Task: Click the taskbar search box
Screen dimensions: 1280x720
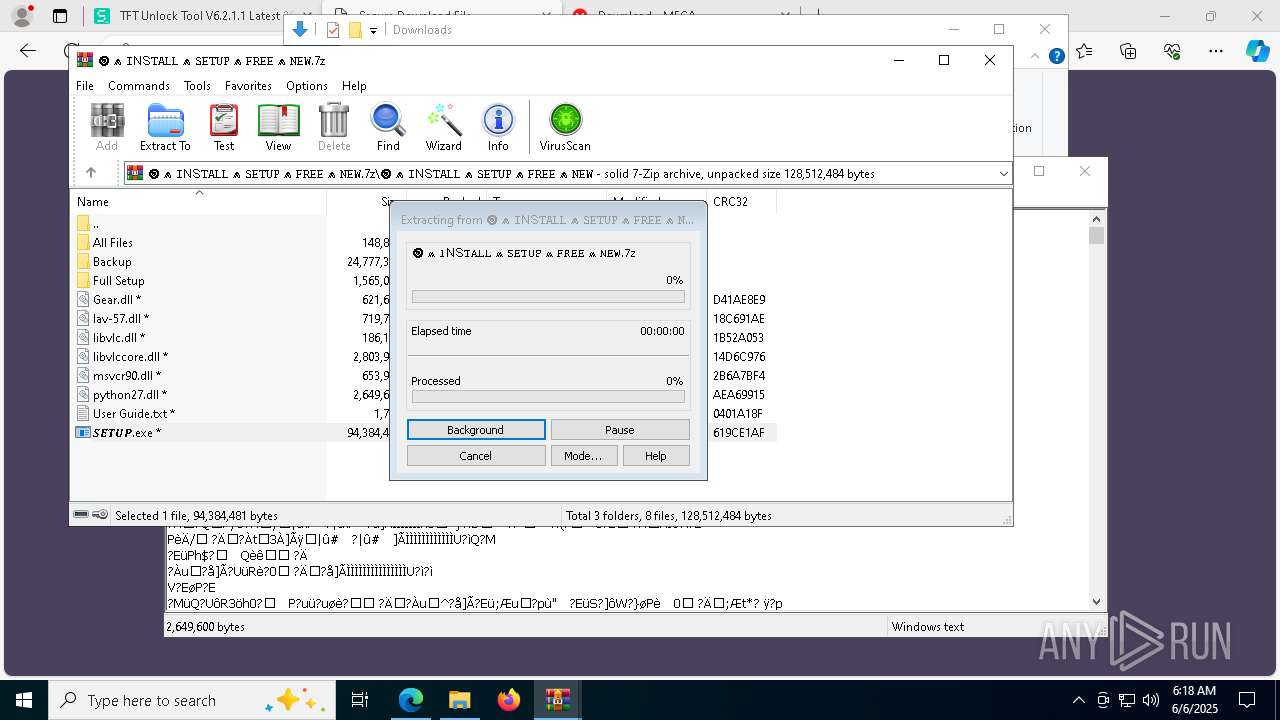Action: pyautogui.click(x=194, y=700)
